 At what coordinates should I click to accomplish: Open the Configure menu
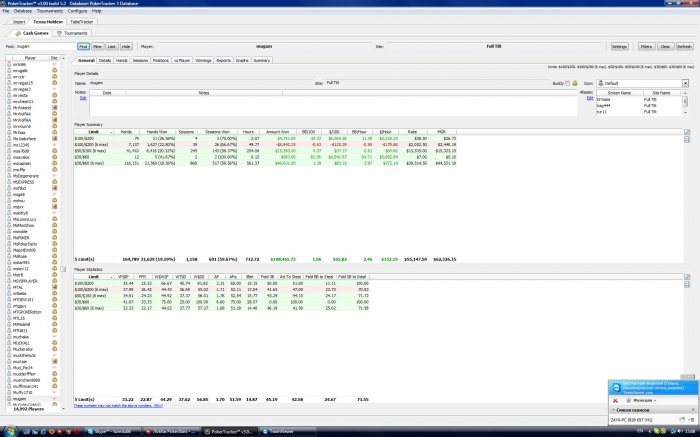(77, 11)
